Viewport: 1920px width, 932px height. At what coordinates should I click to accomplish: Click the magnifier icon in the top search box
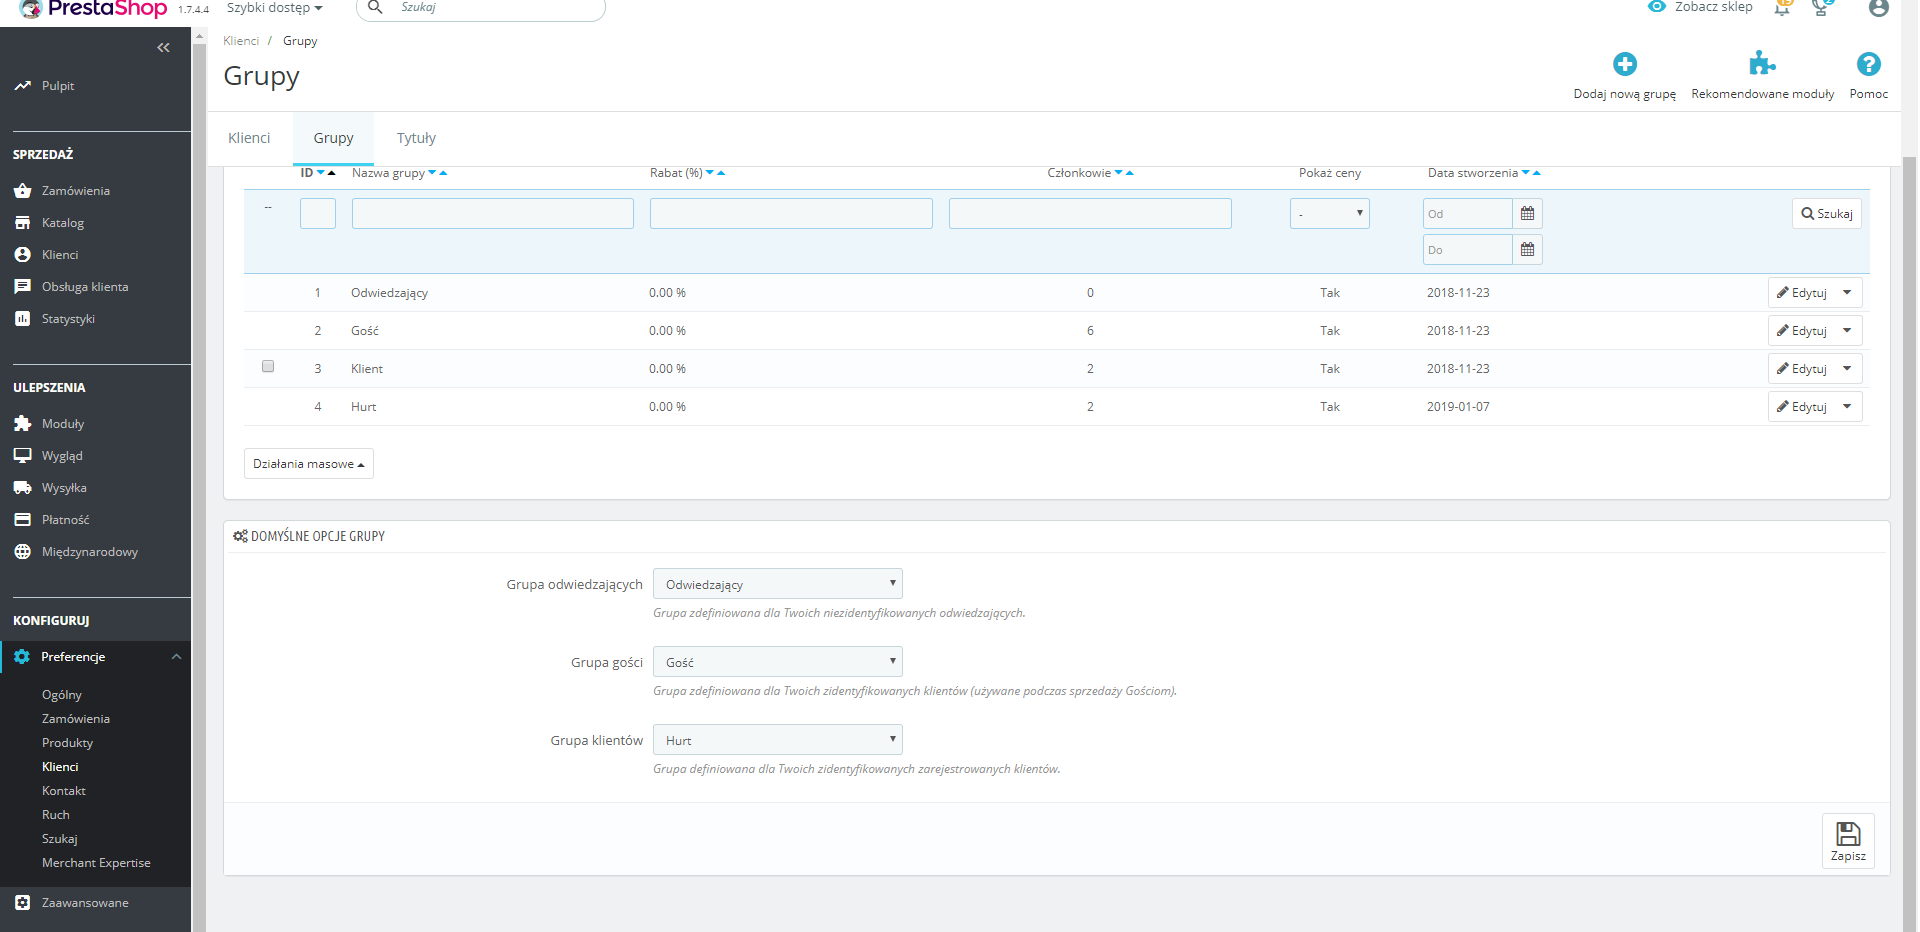pos(376,7)
